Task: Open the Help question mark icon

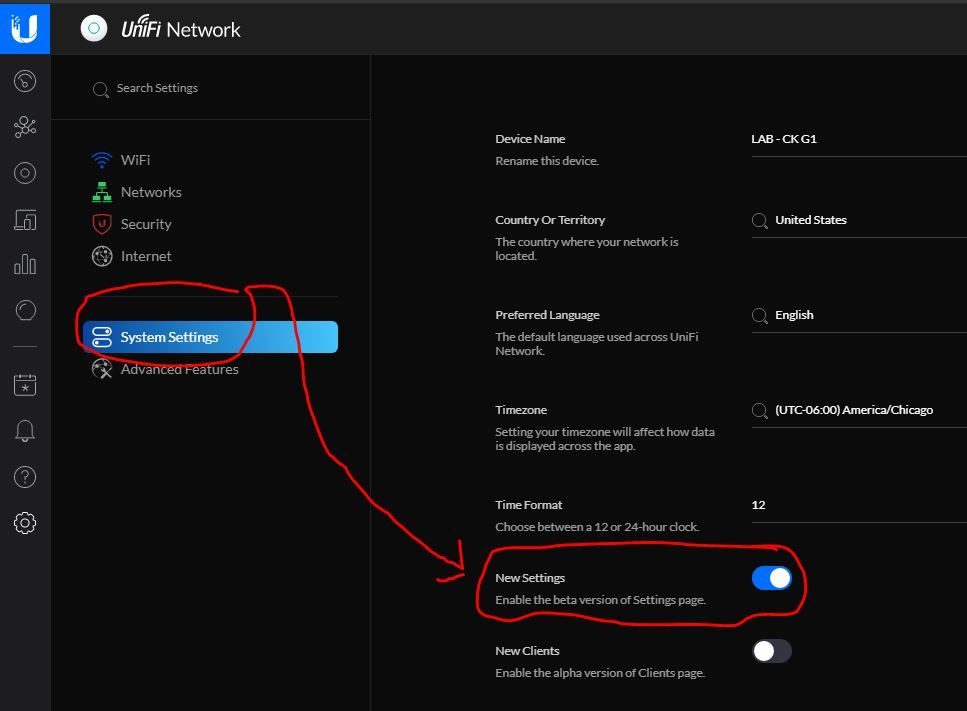Action: point(25,477)
